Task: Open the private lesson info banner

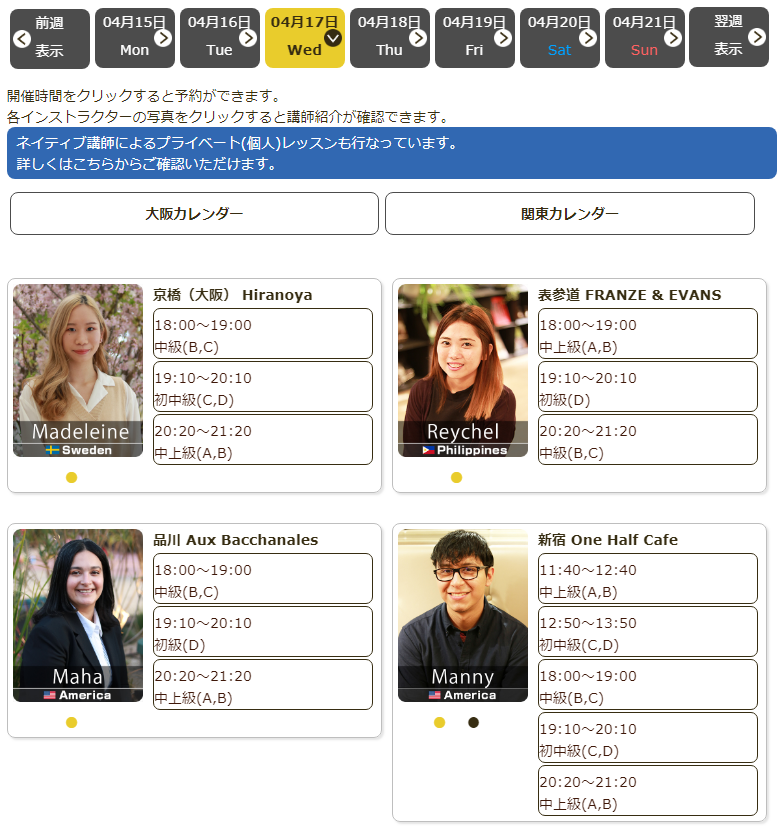Action: point(391,153)
